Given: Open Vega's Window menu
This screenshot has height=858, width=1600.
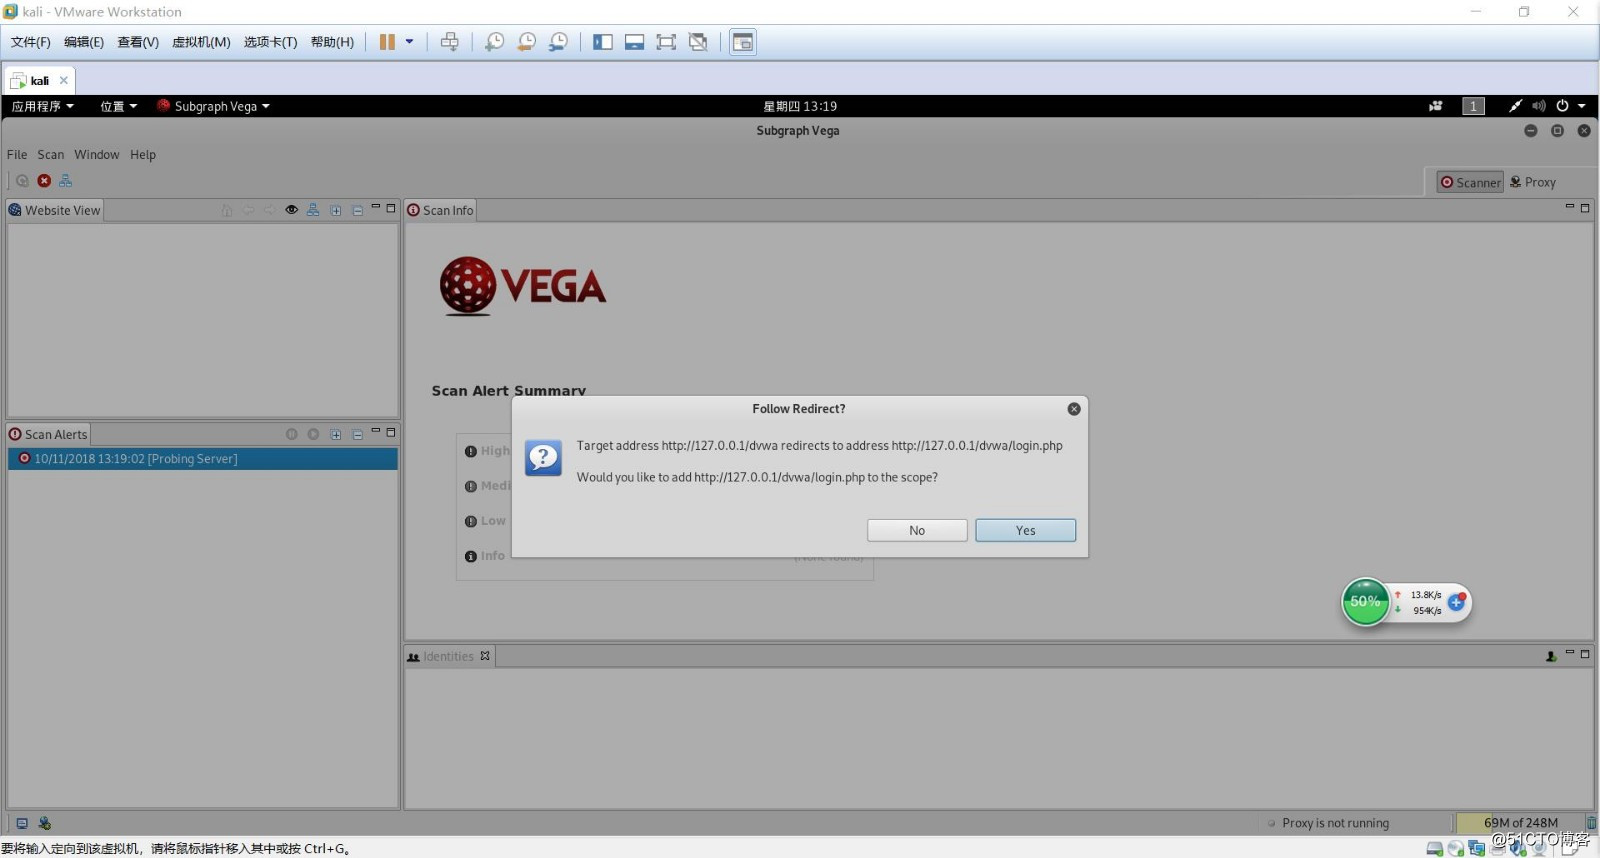Looking at the screenshot, I should pyautogui.click(x=96, y=154).
